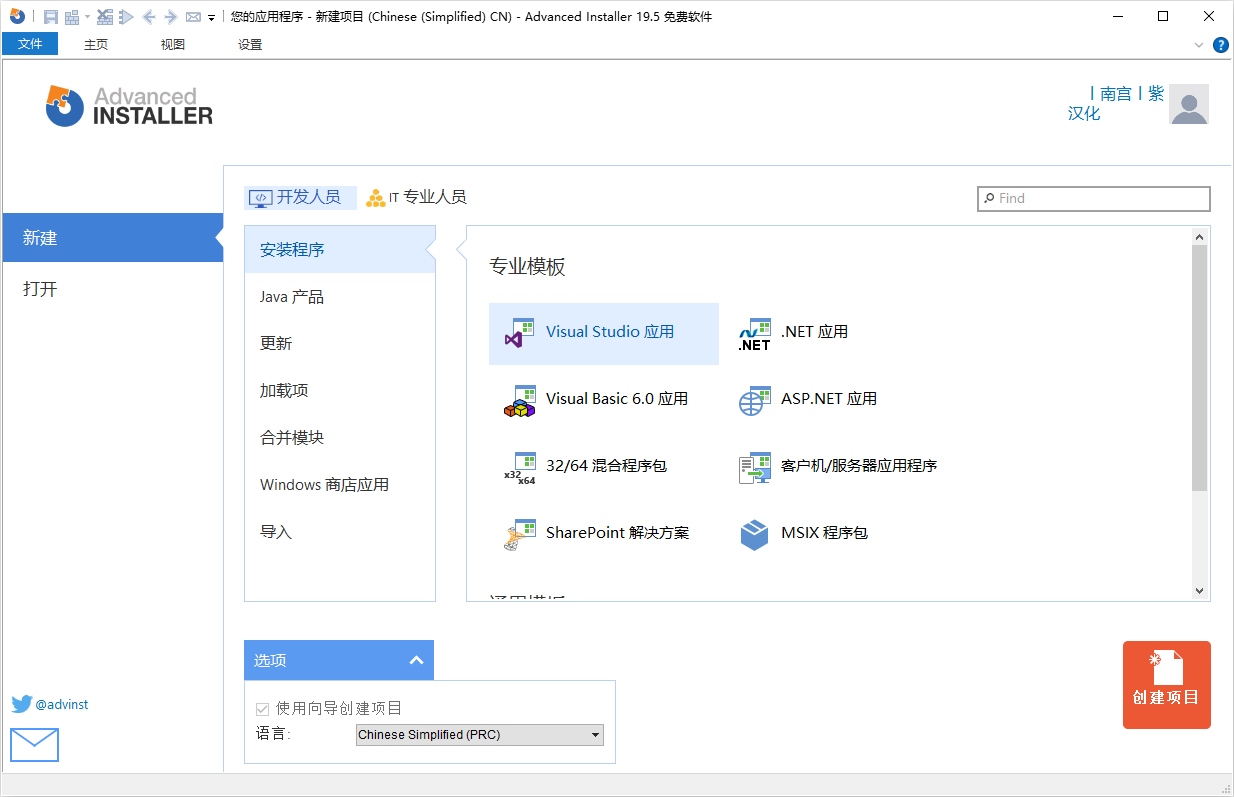Open the Build icon's dropdown arrow

tap(87, 17)
